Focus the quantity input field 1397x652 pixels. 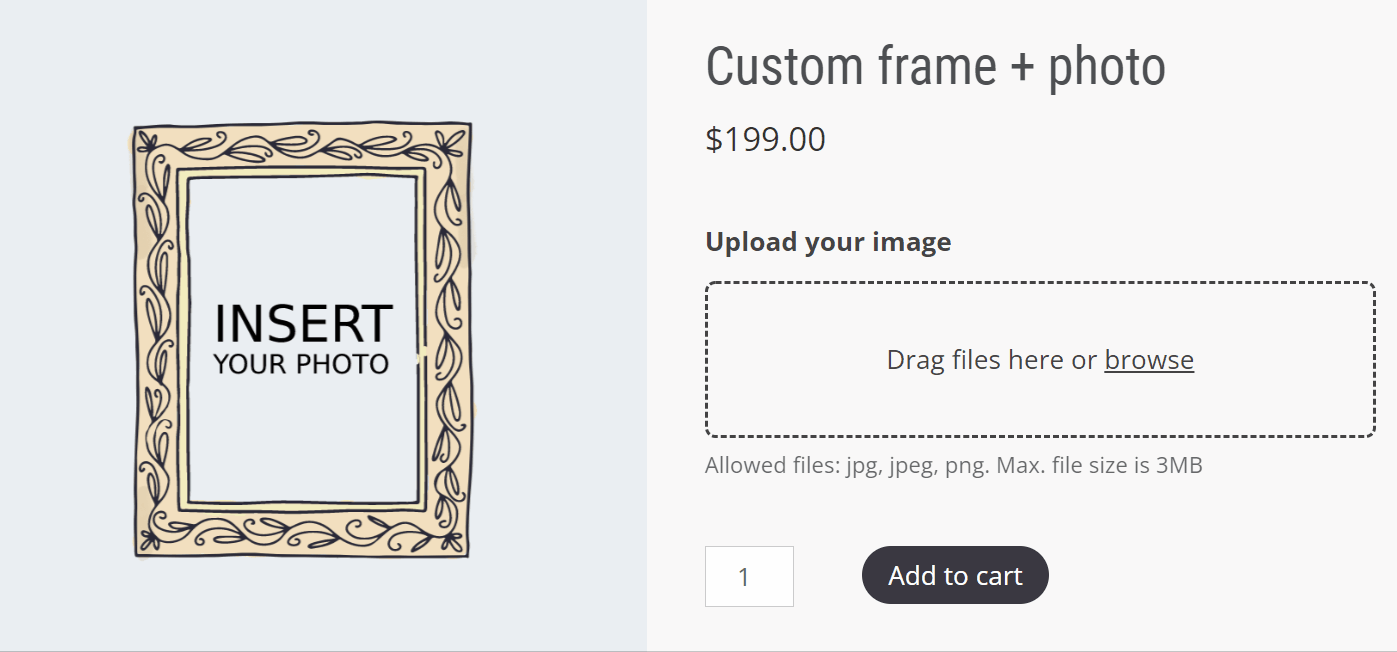click(749, 576)
